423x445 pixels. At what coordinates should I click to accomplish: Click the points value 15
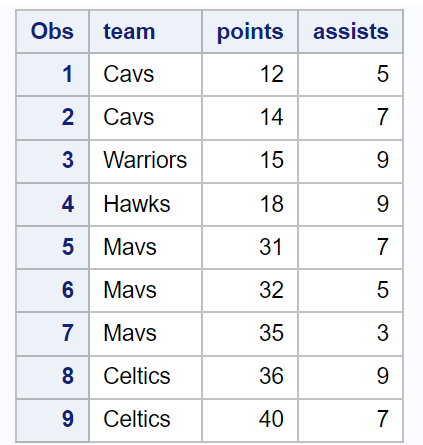[250, 161]
